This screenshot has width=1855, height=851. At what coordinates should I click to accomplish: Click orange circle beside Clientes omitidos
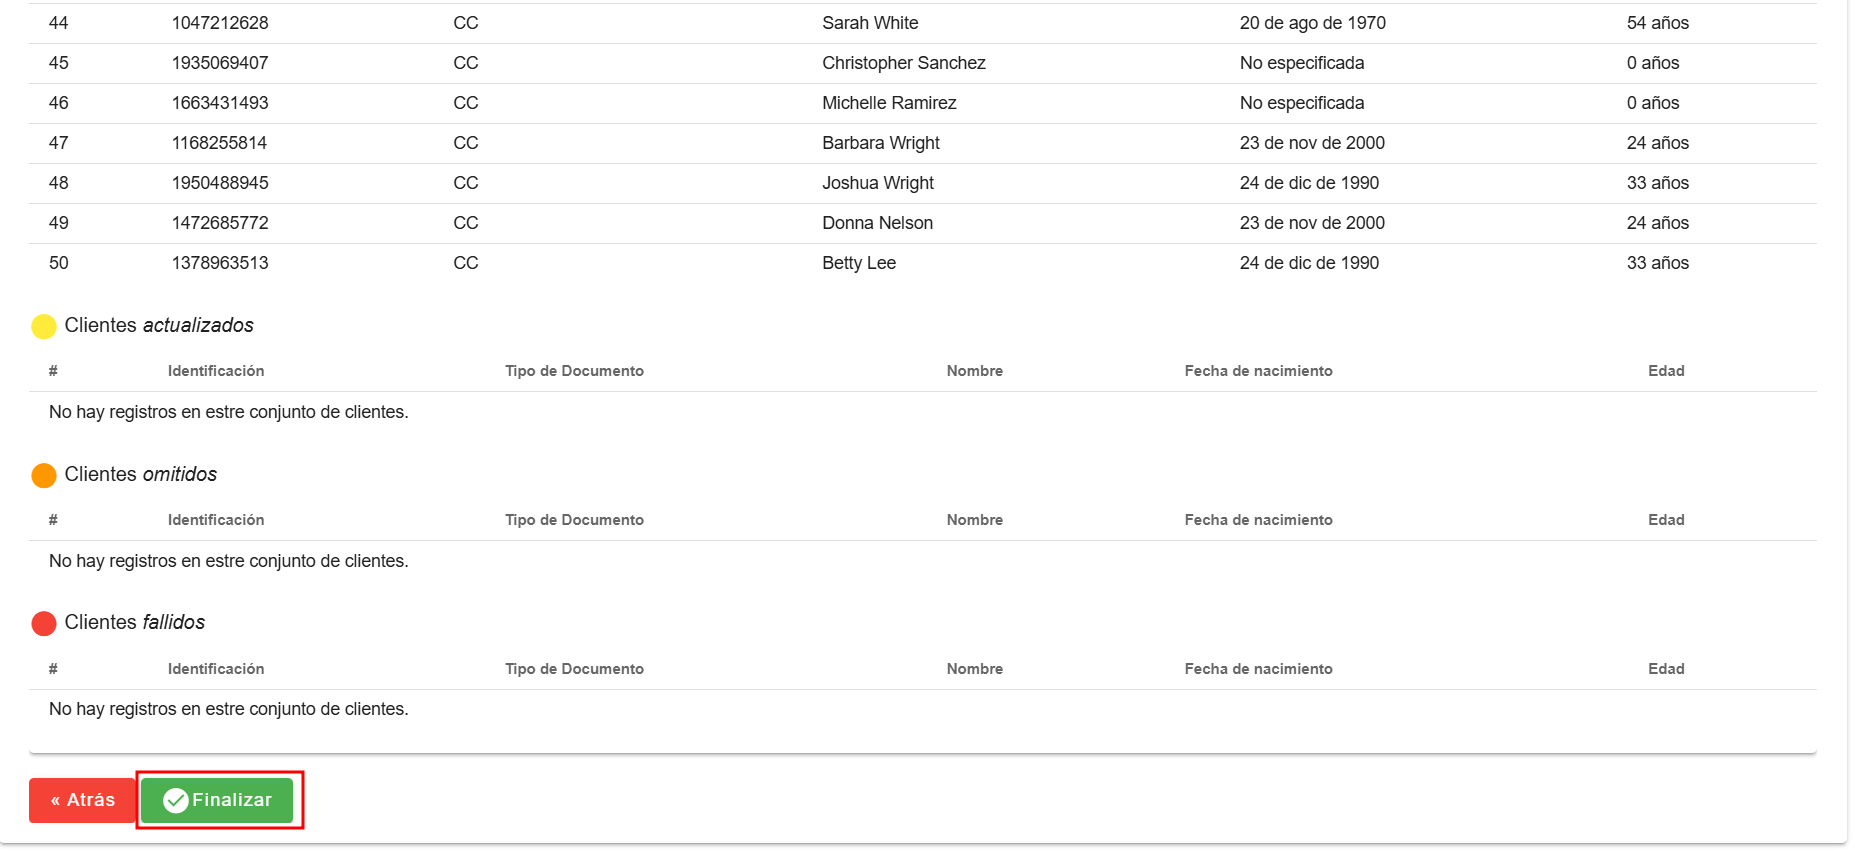(44, 475)
